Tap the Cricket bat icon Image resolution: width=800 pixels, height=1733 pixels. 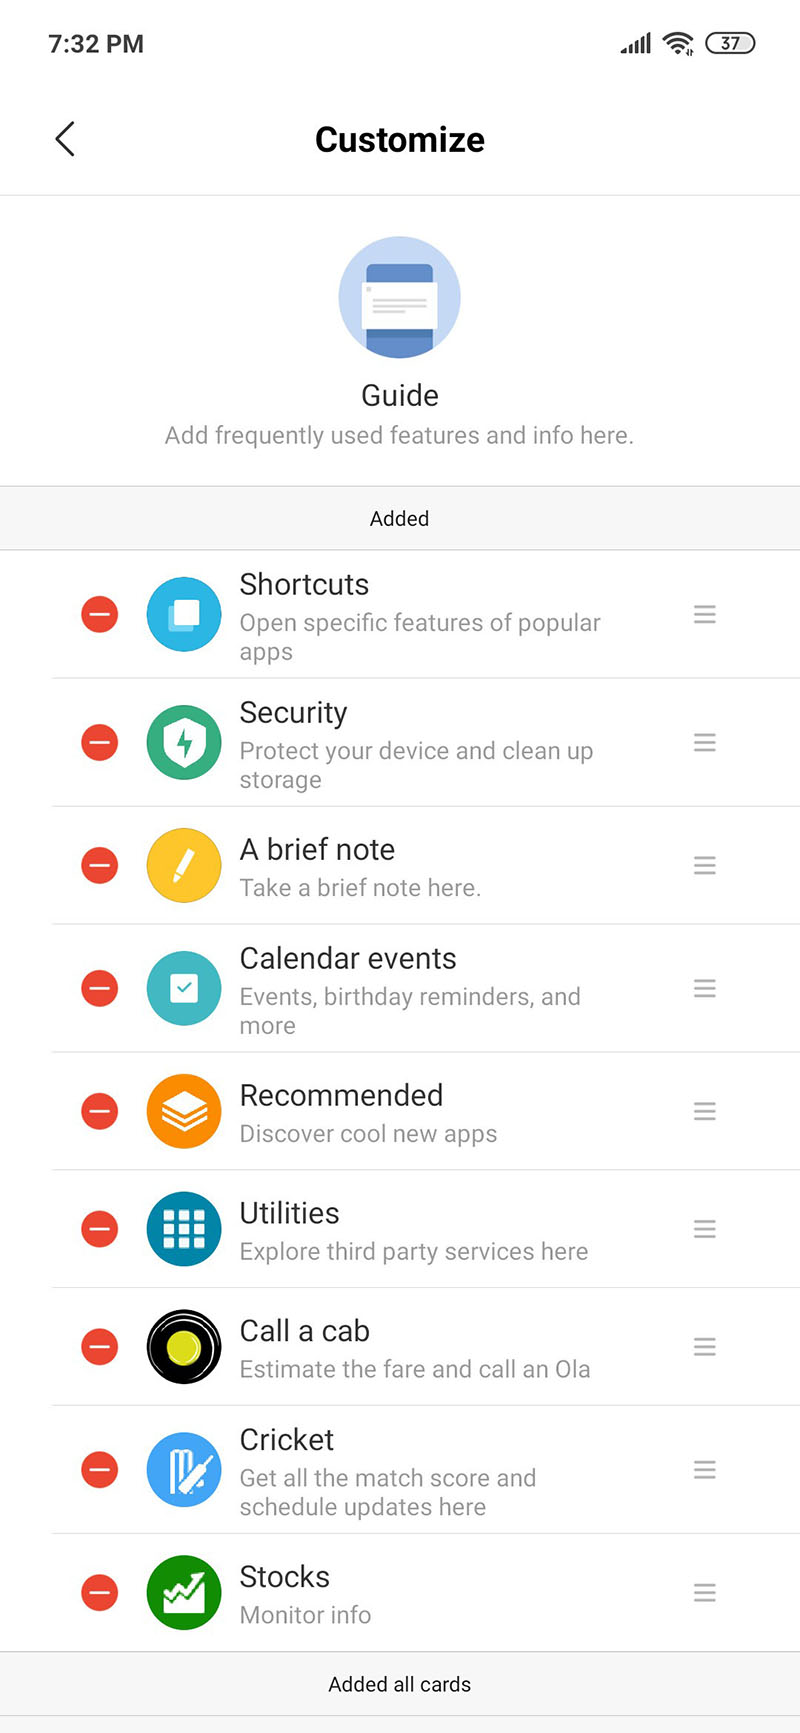point(184,1470)
